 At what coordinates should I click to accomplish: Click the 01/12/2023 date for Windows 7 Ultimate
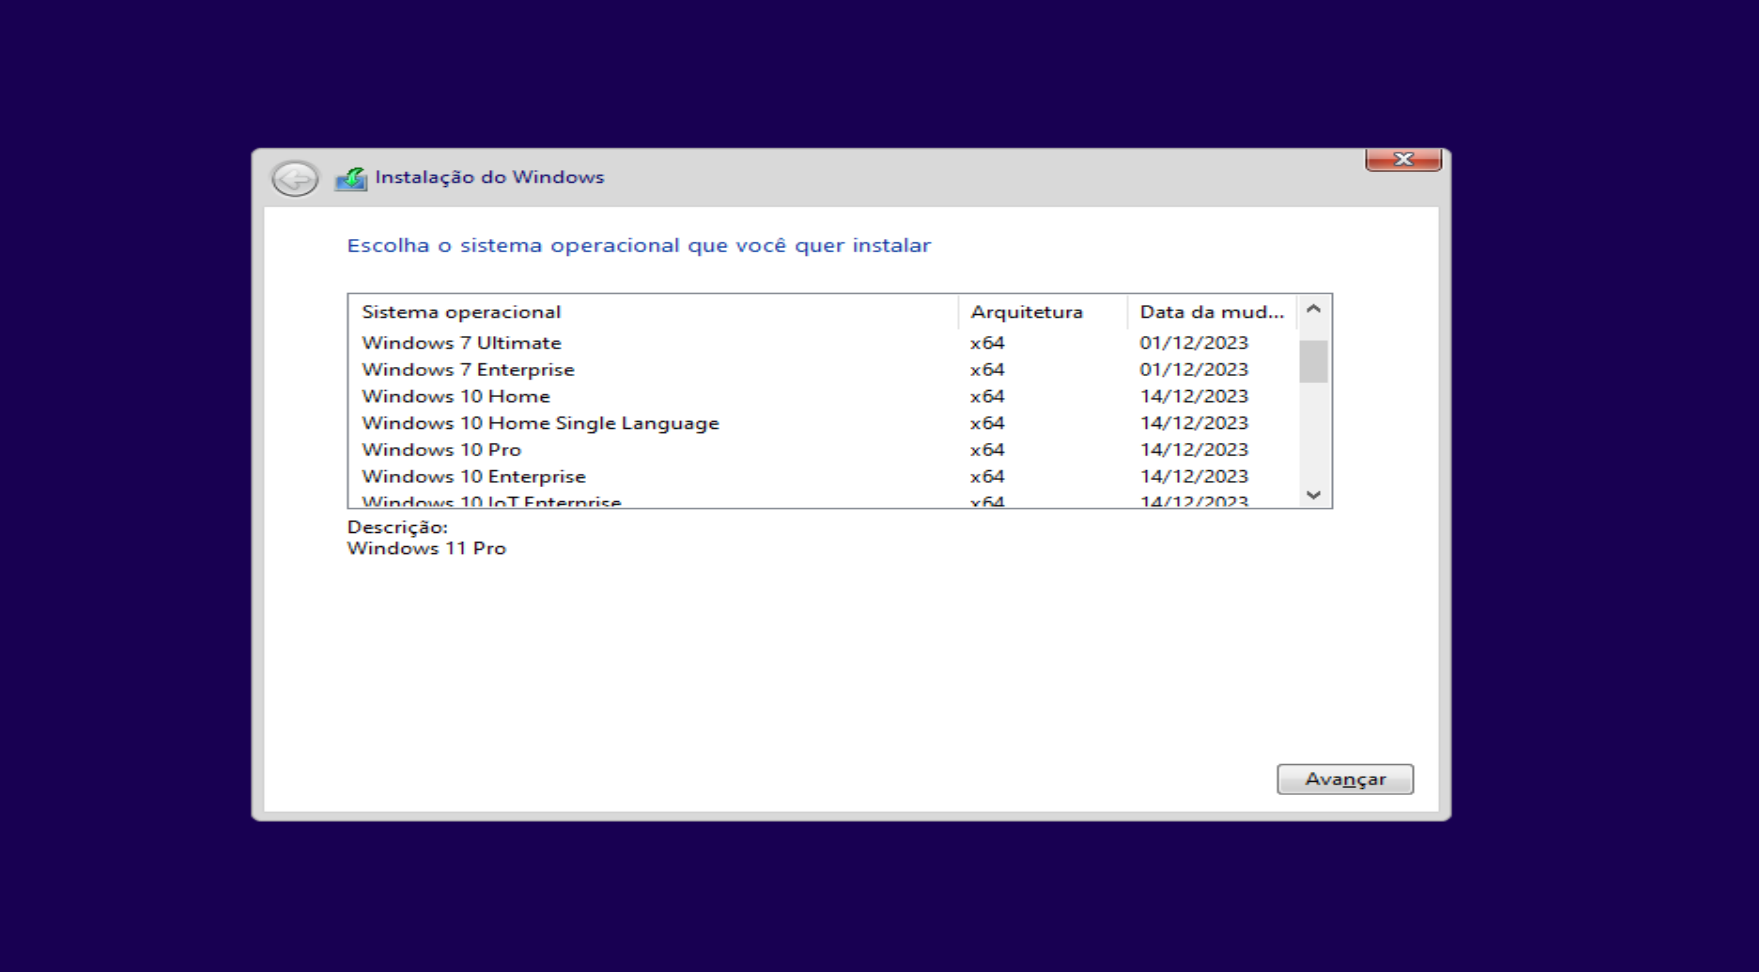pos(1193,342)
